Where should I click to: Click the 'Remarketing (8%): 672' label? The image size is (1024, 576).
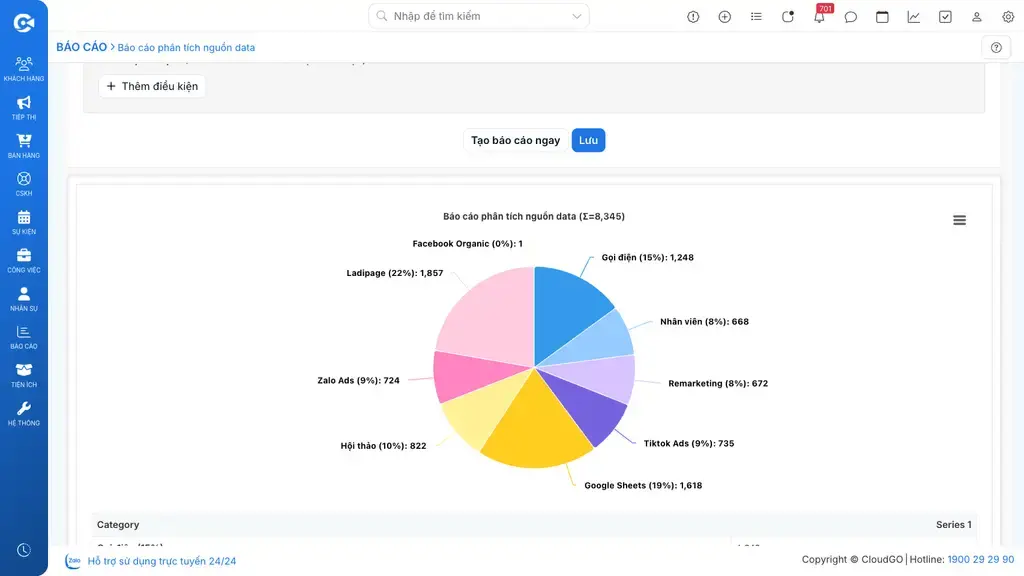tap(718, 383)
